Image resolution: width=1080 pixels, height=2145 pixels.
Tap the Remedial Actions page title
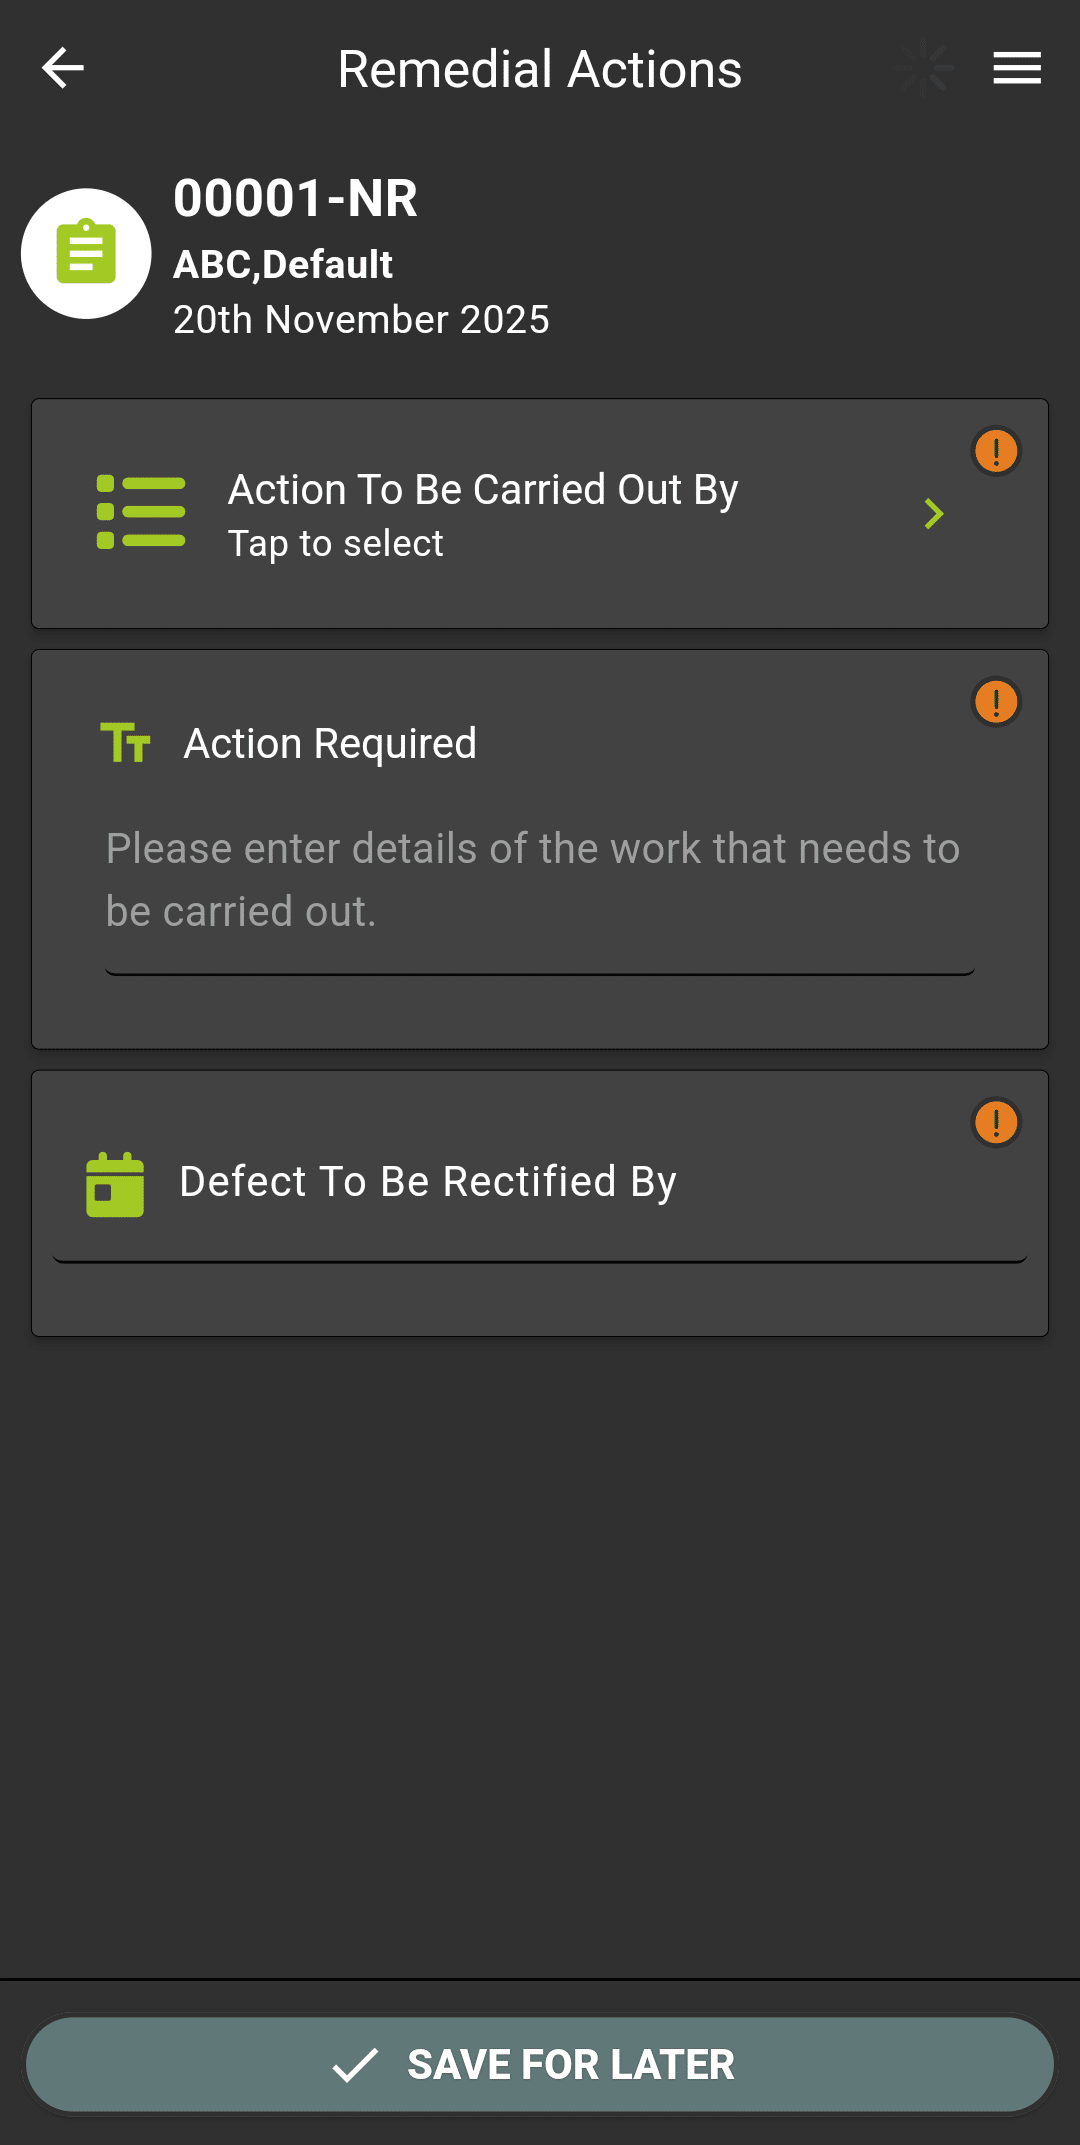tap(540, 69)
